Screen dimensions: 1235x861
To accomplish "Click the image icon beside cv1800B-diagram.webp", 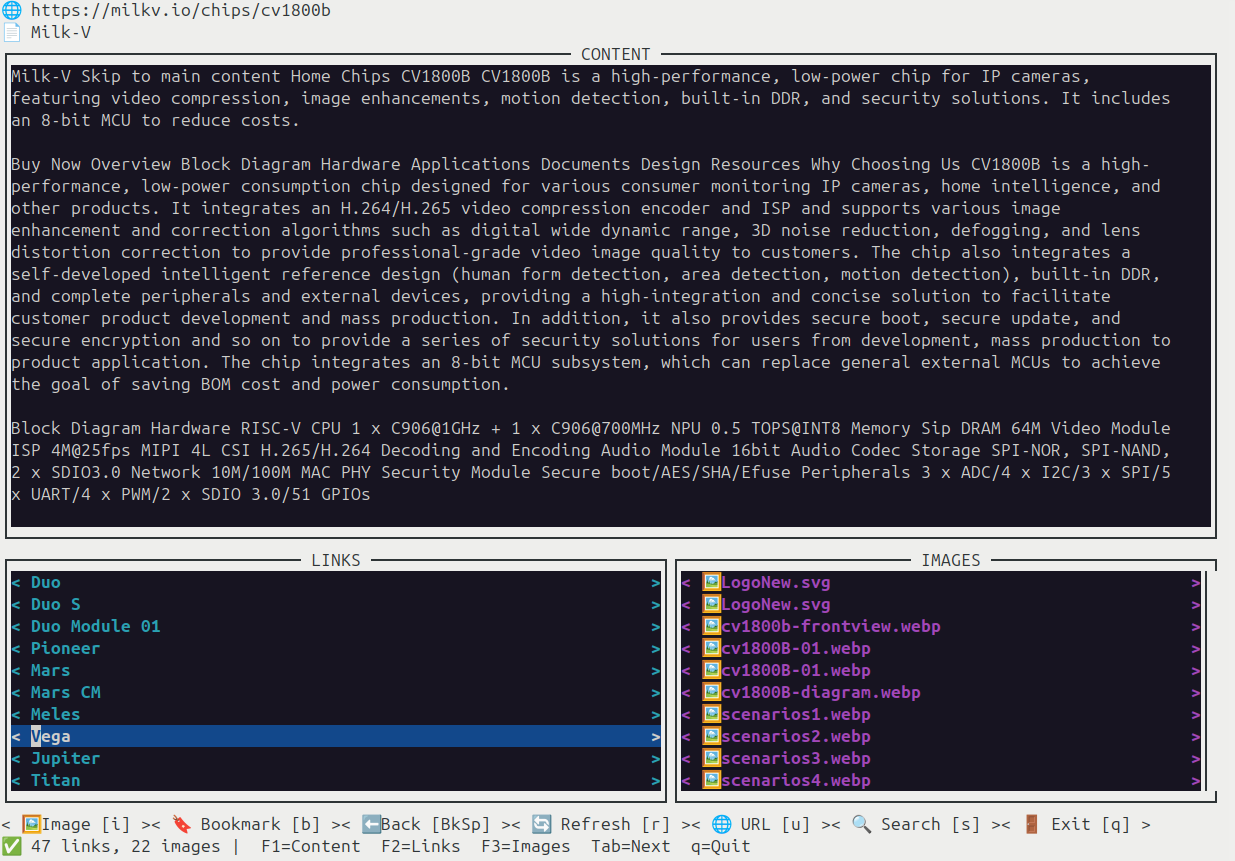I will [x=711, y=693].
